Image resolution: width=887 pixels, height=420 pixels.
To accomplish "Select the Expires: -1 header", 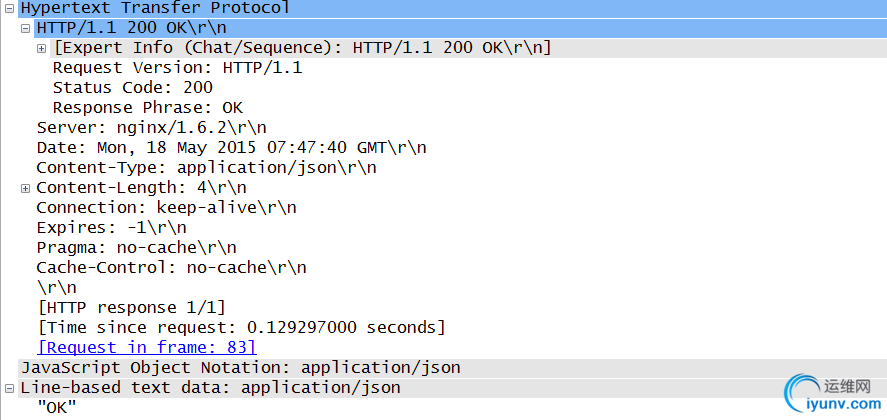I will (x=111, y=228).
